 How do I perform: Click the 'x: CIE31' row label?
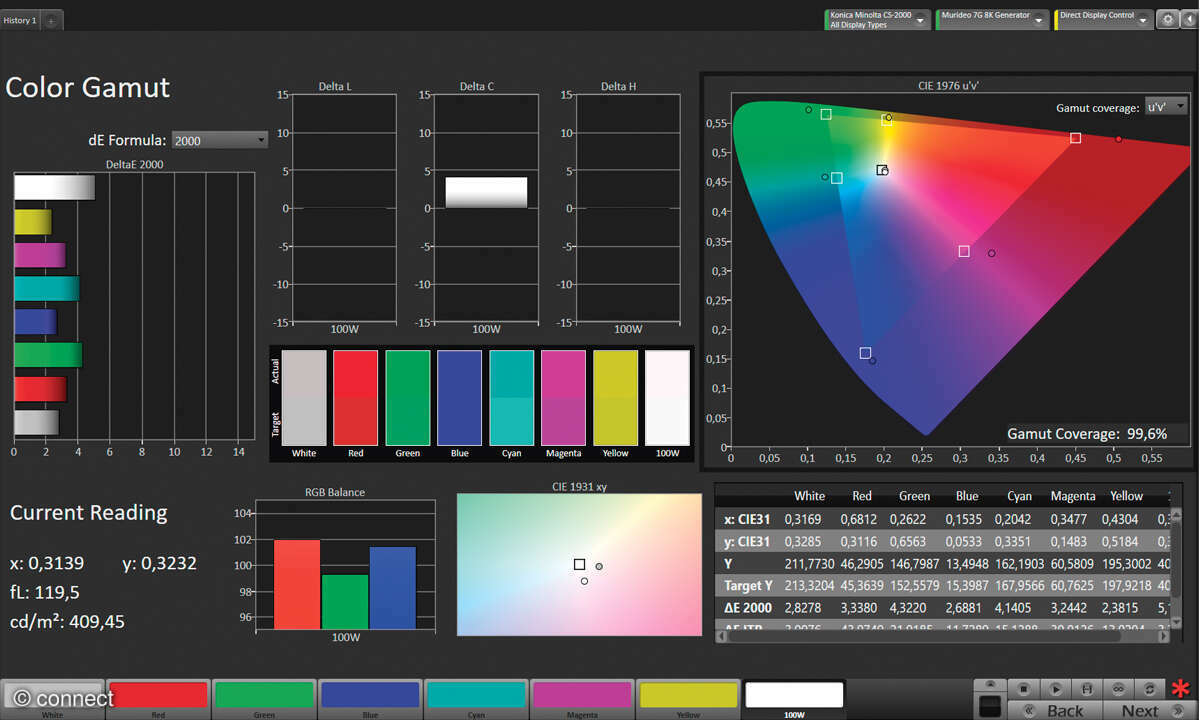(746, 519)
